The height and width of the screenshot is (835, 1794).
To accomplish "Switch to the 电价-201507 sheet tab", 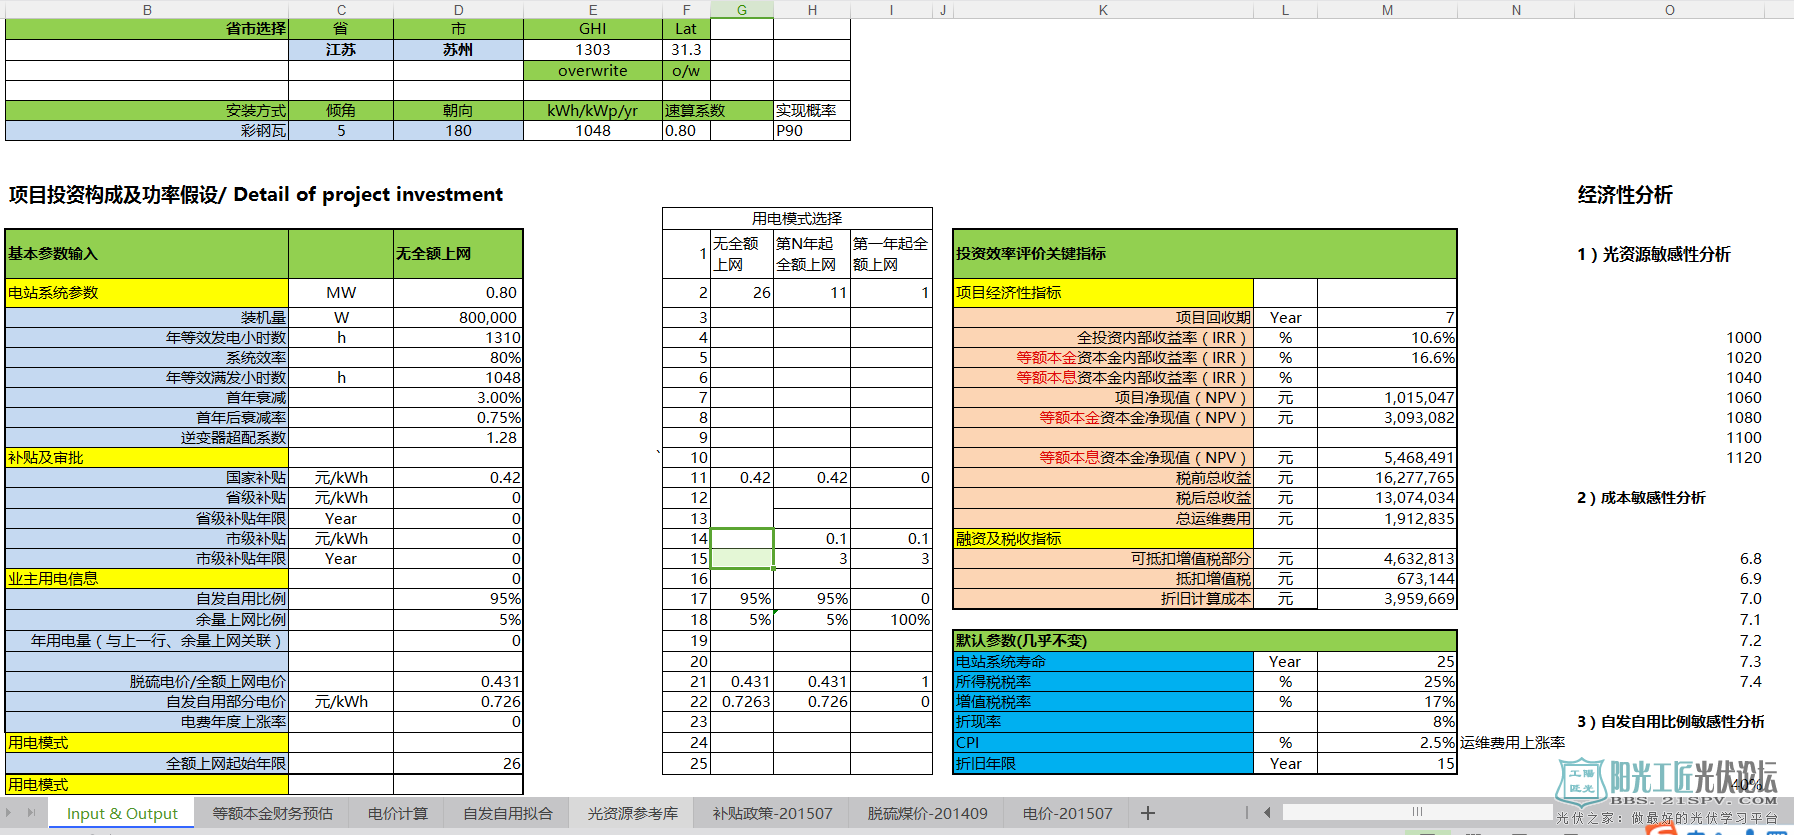I will [1068, 813].
